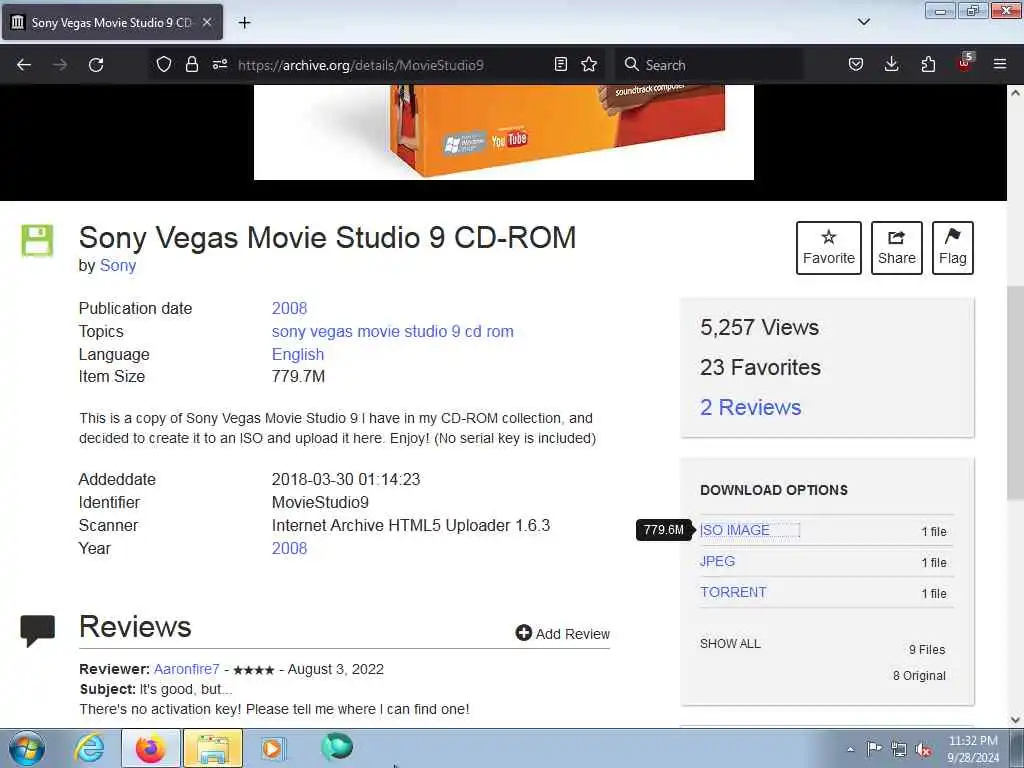
Task: Click the green floppy software icon
Action: [37, 240]
